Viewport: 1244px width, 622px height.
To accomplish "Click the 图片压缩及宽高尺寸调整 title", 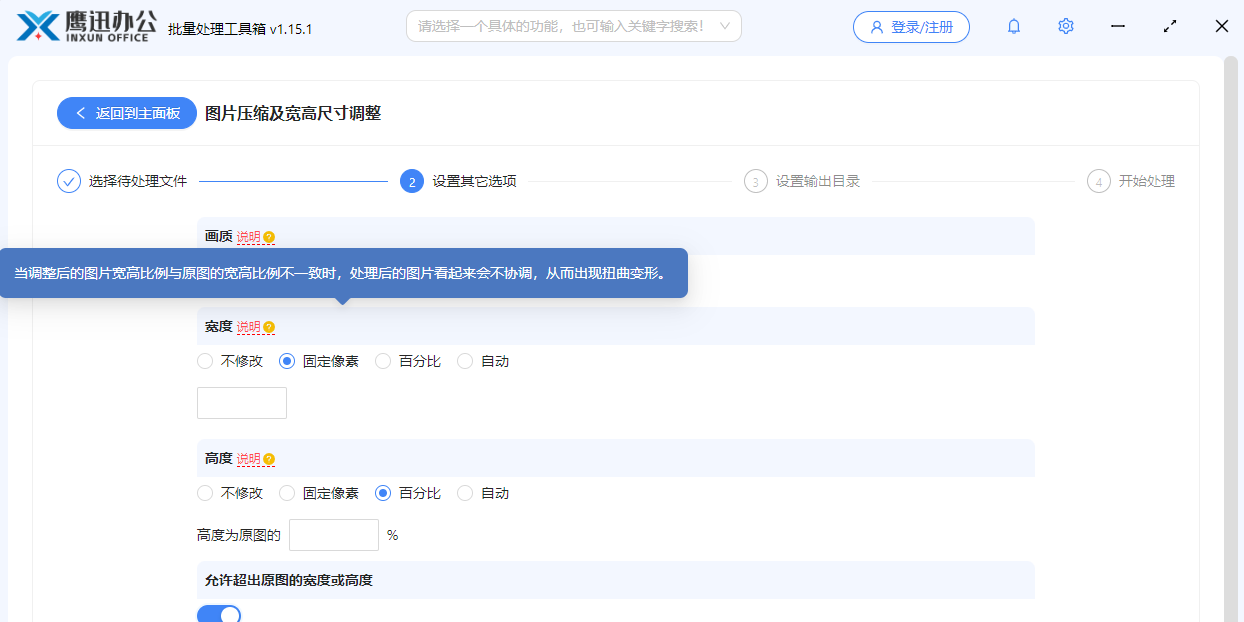I will coord(293,113).
